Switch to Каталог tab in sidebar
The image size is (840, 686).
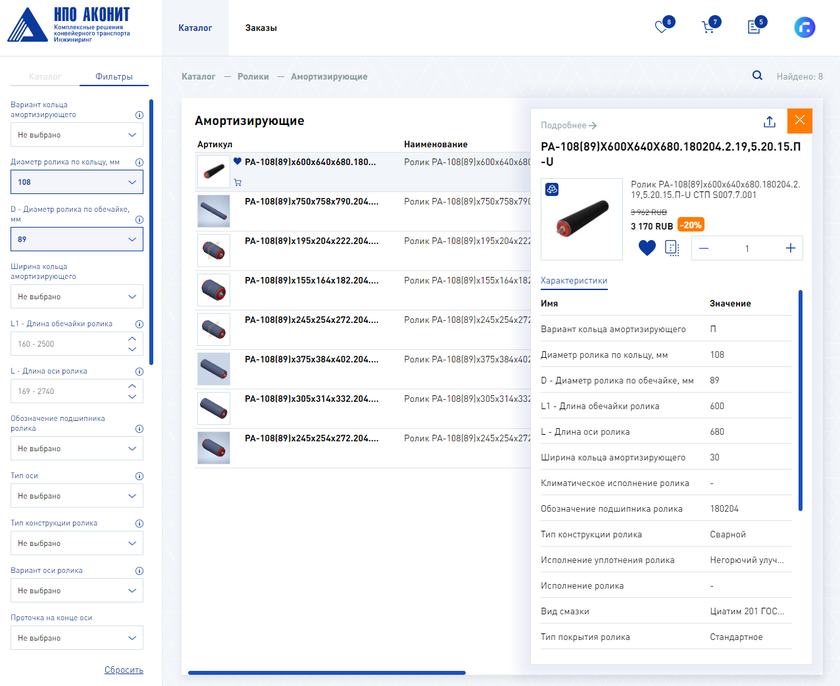[x=45, y=76]
